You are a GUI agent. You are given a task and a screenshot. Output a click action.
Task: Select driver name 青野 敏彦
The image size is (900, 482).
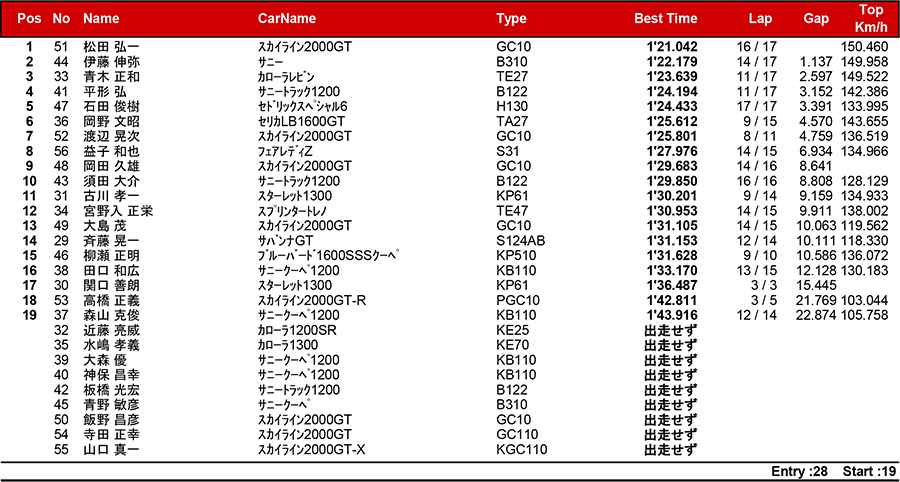(111, 405)
